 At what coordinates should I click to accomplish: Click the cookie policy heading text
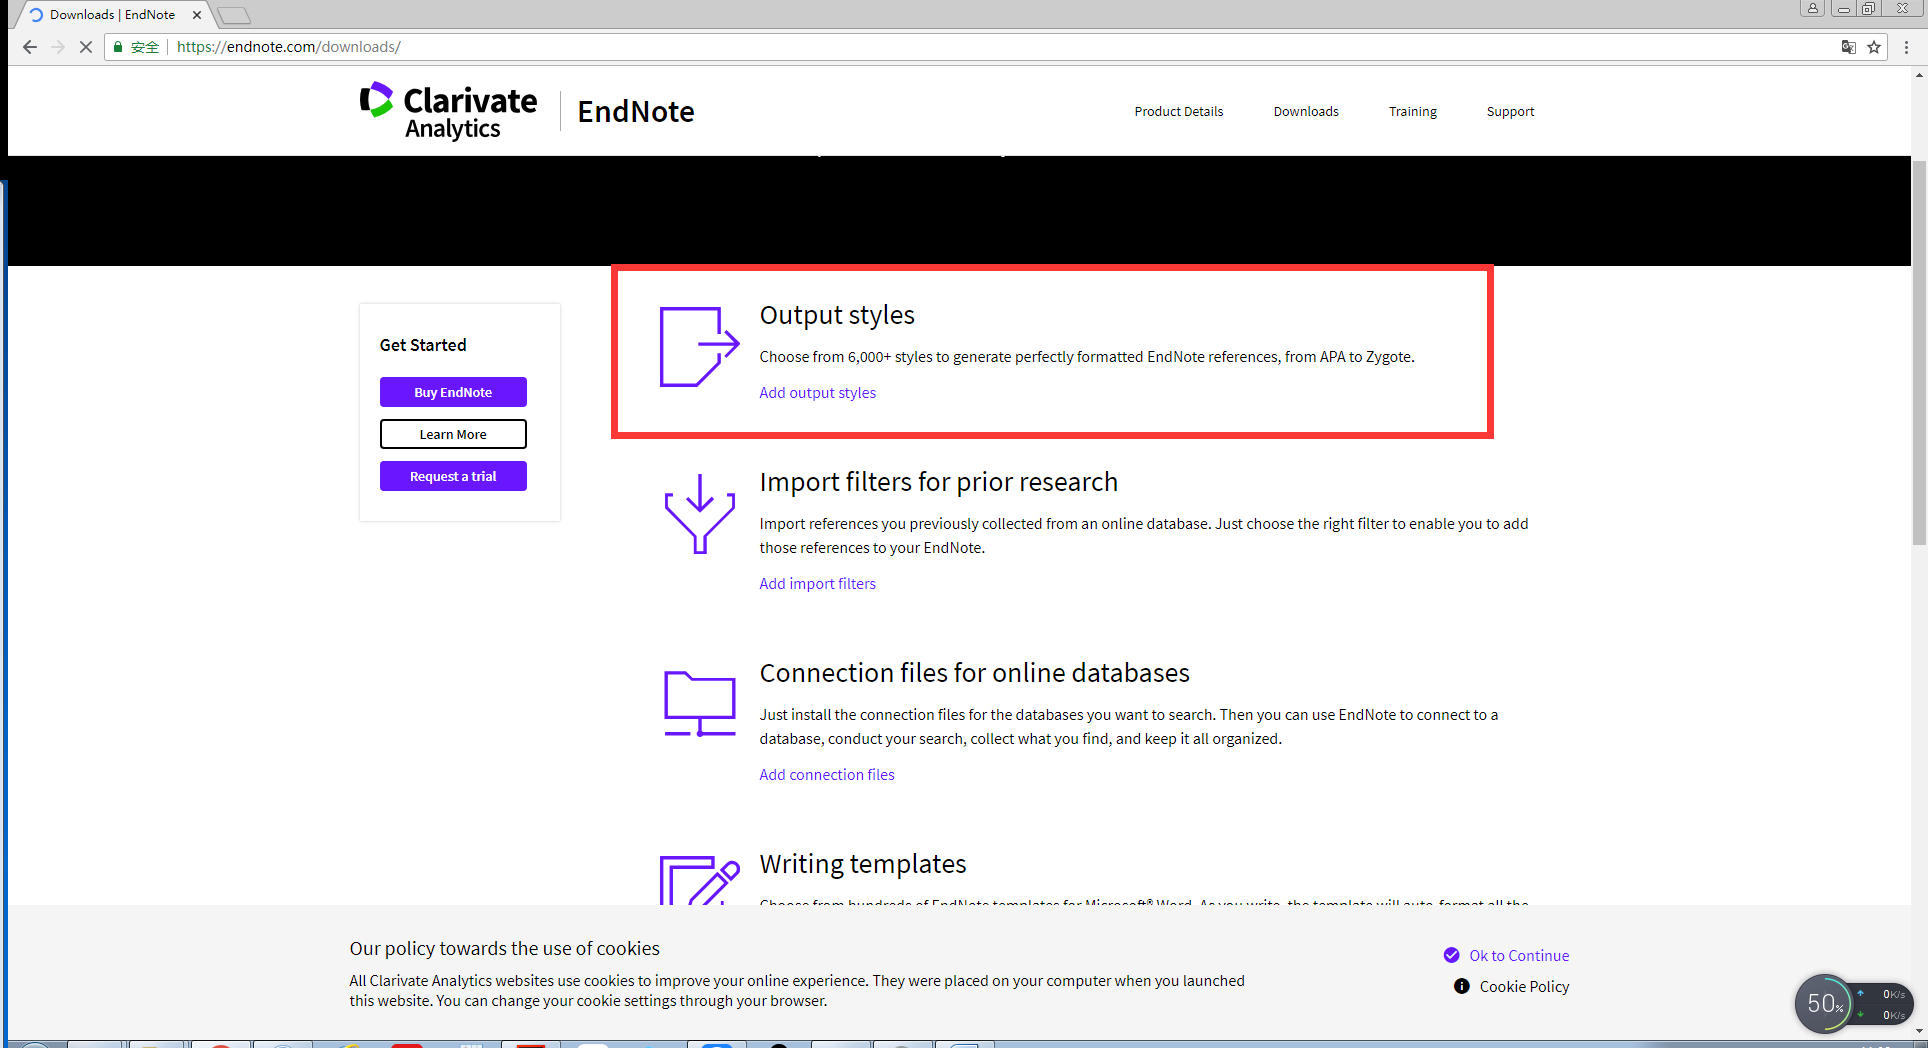(x=504, y=949)
